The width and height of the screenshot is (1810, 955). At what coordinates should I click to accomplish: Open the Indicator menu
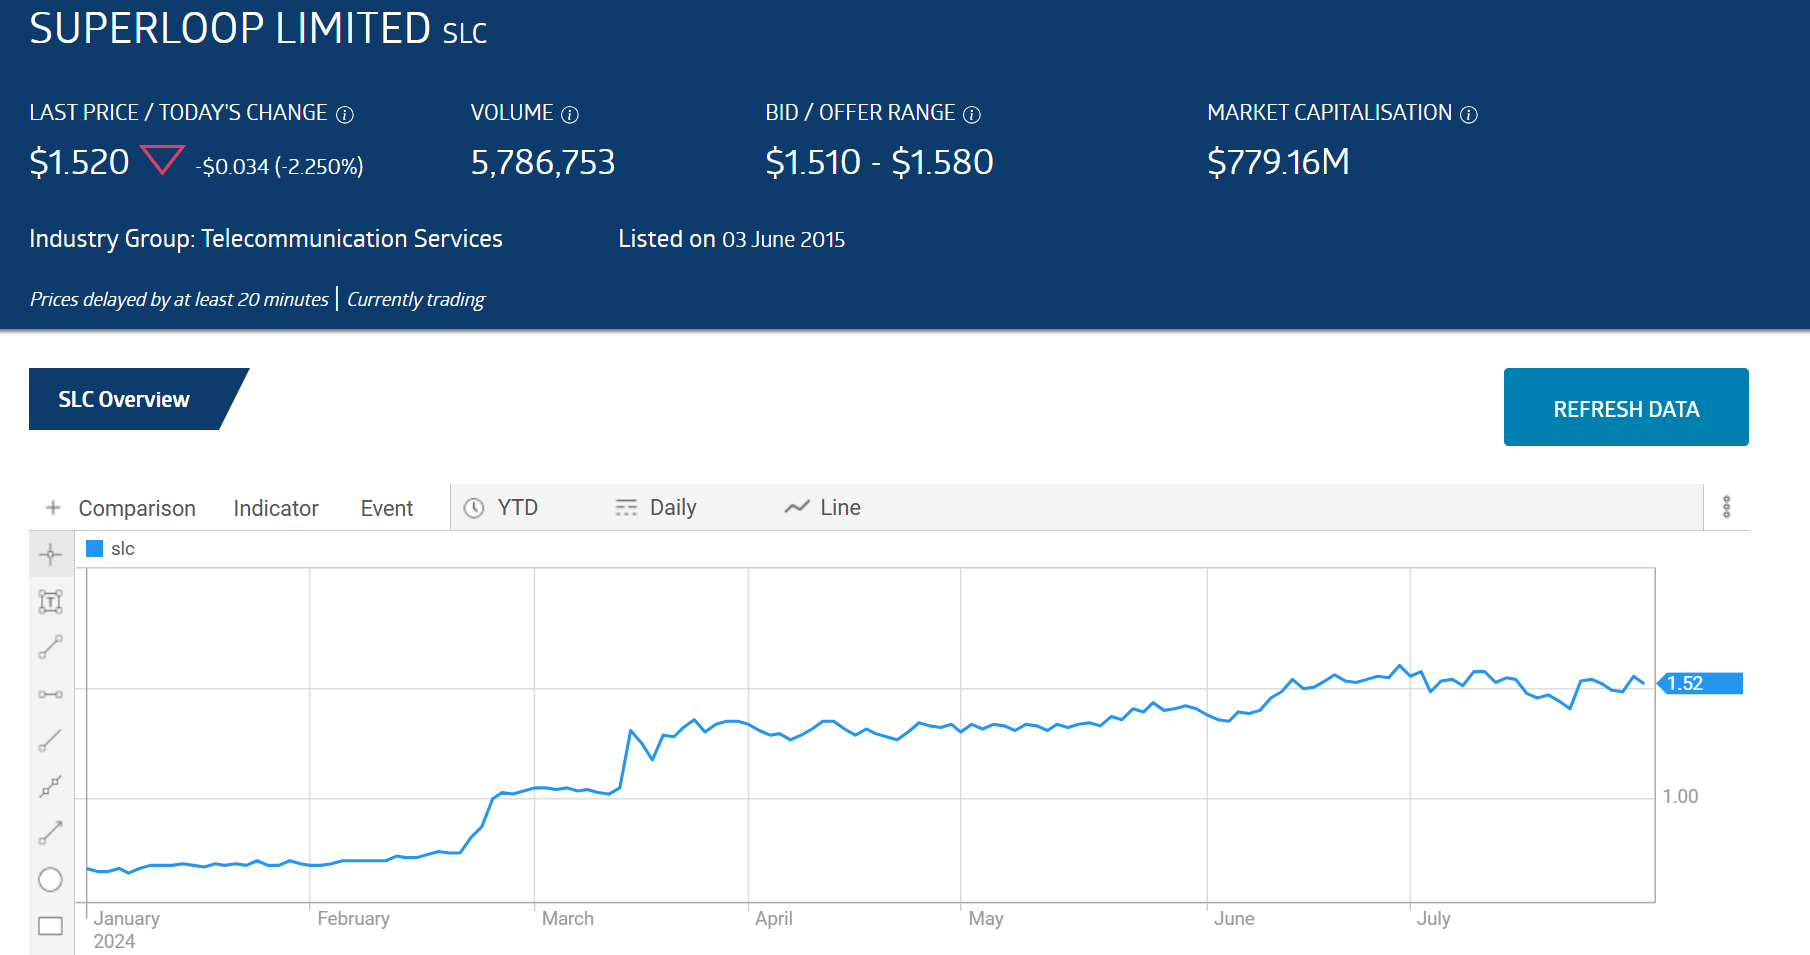[276, 508]
